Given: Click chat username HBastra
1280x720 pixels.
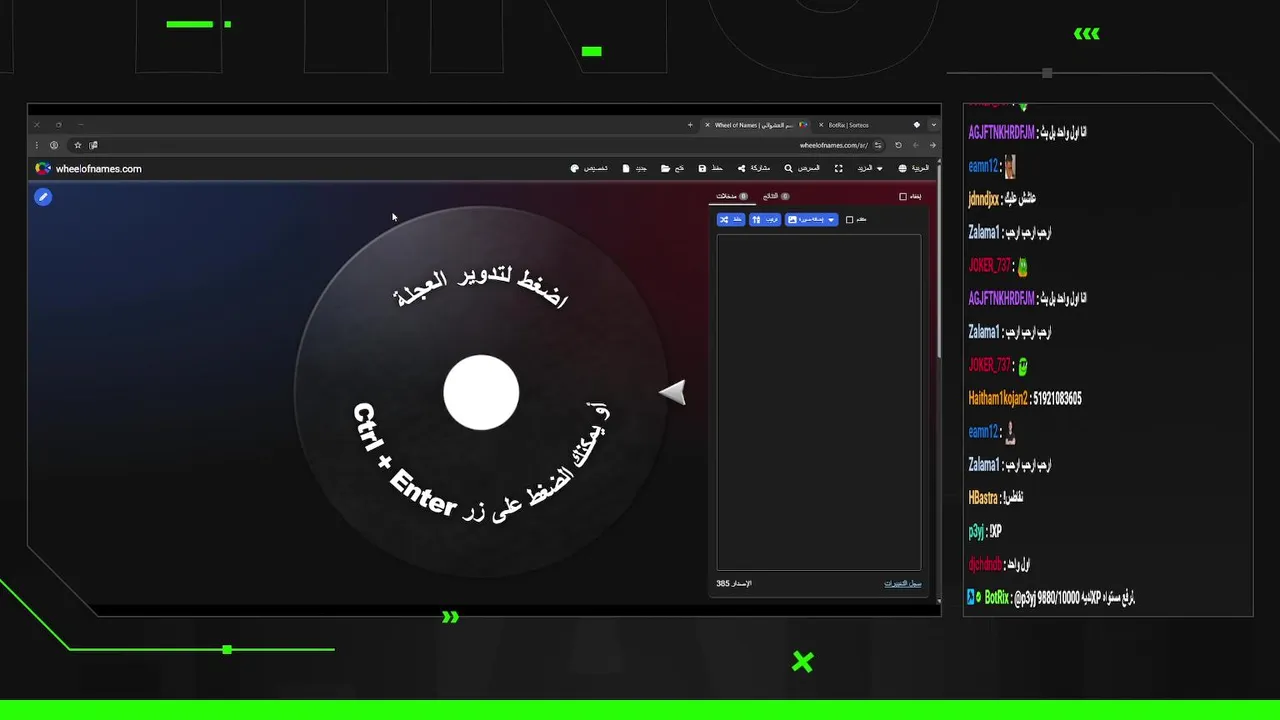Looking at the screenshot, I should click(x=981, y=497).
